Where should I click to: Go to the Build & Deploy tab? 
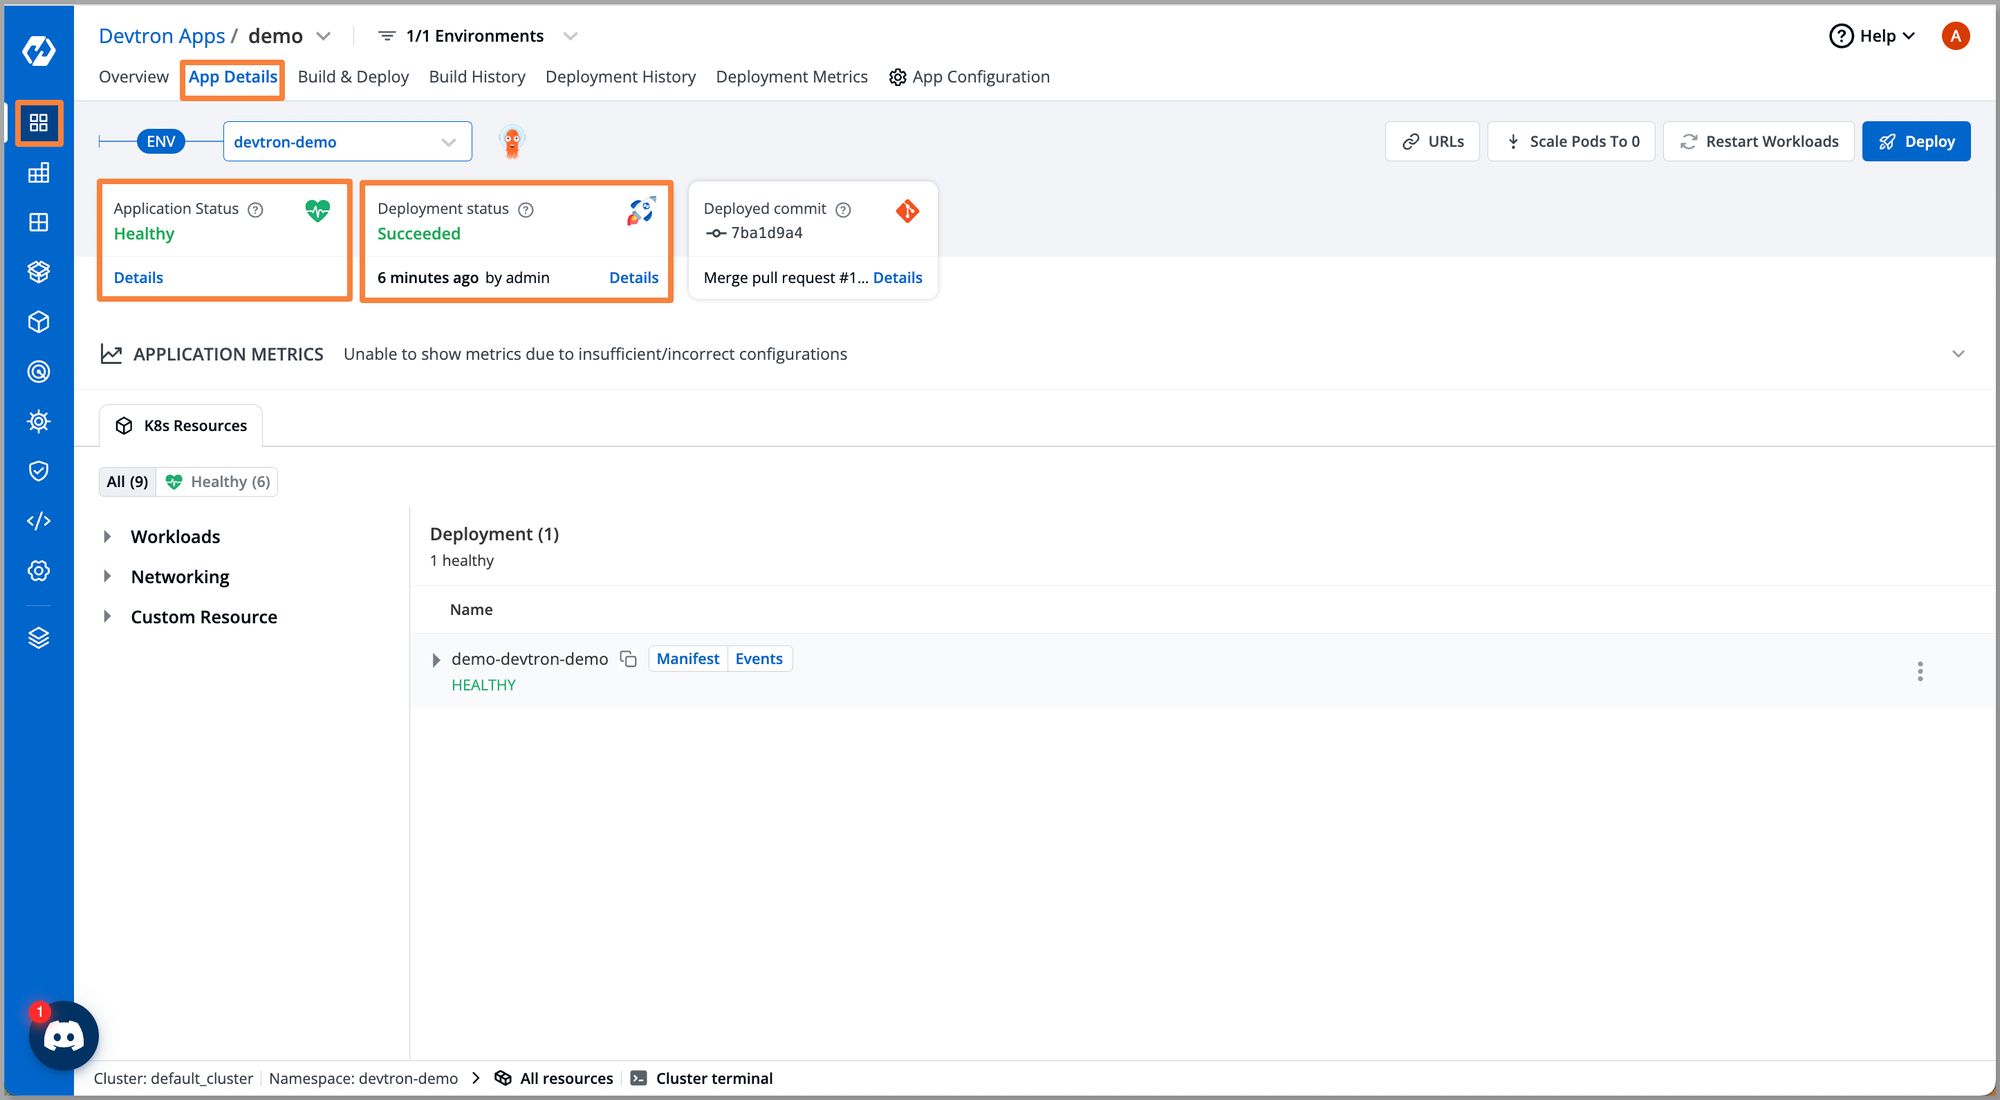click(x=353, y=77)
